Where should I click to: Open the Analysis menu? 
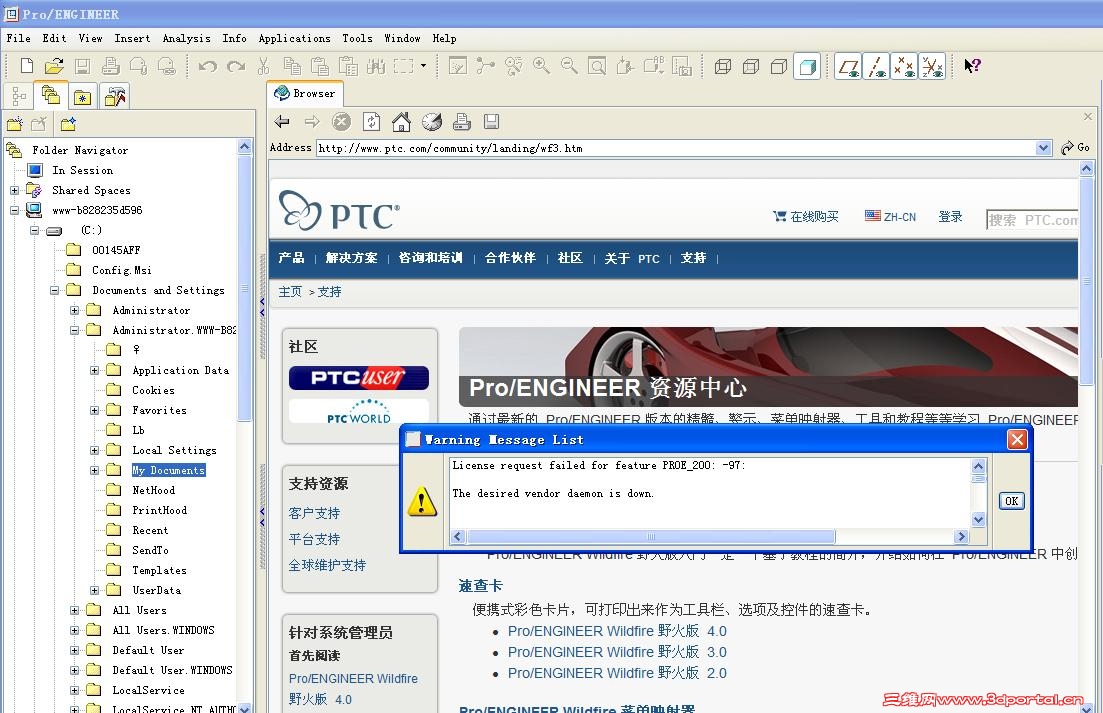[186, 39]
